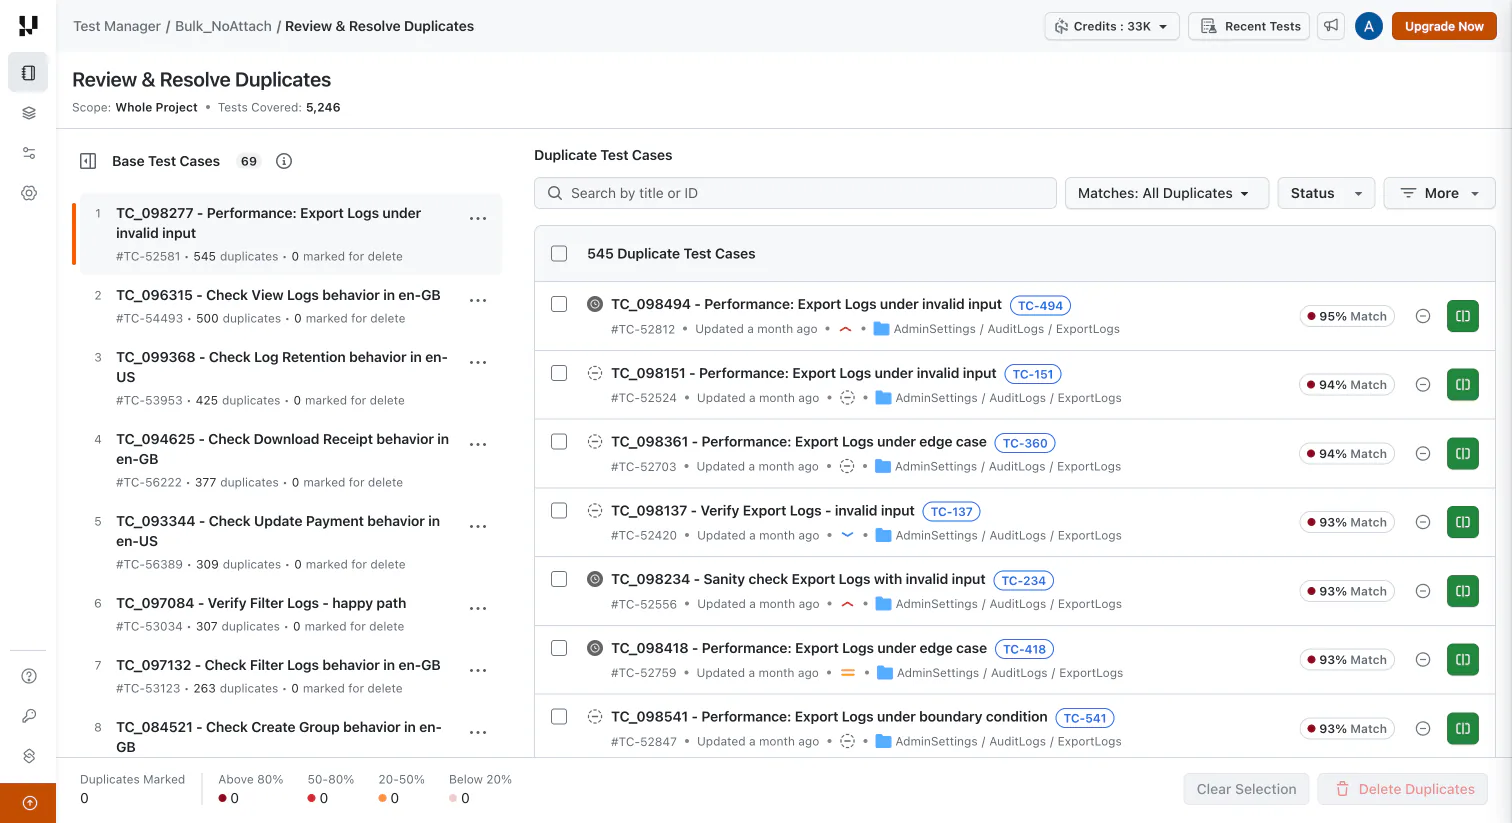
Task: Select base test case TC_099368
Action: 287,378
